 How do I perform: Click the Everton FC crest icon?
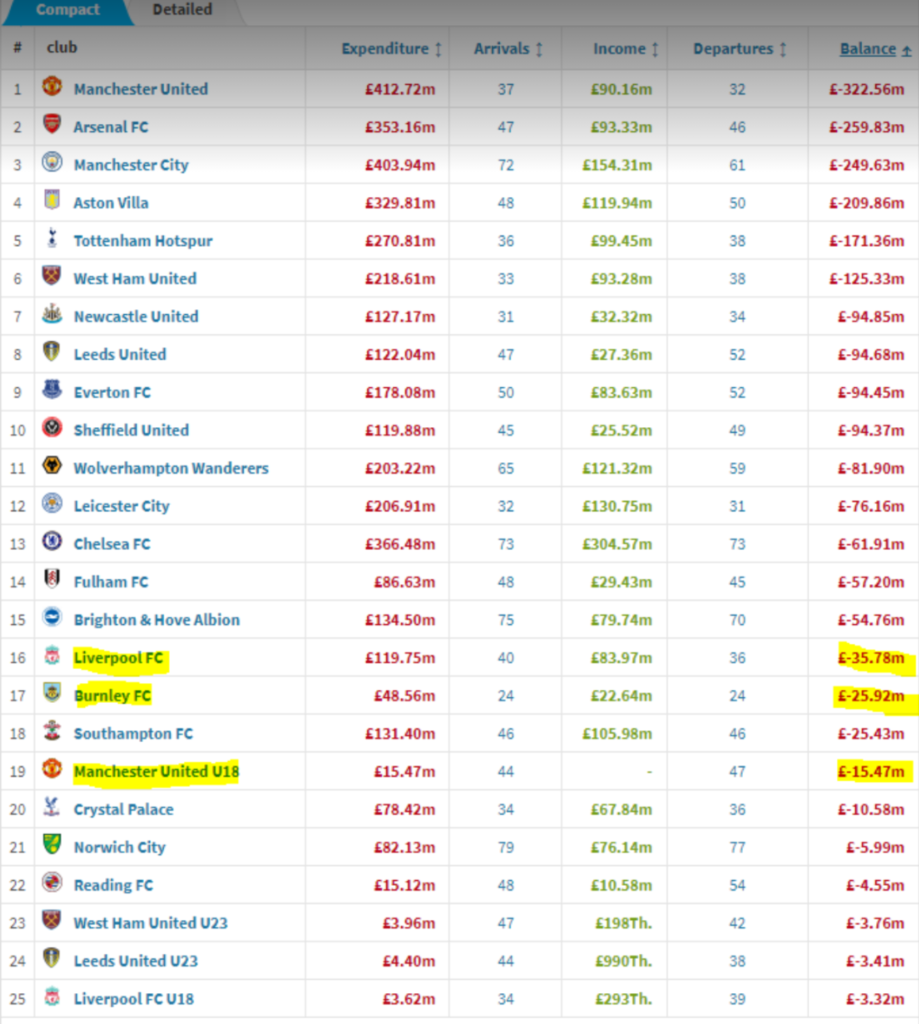52,389
